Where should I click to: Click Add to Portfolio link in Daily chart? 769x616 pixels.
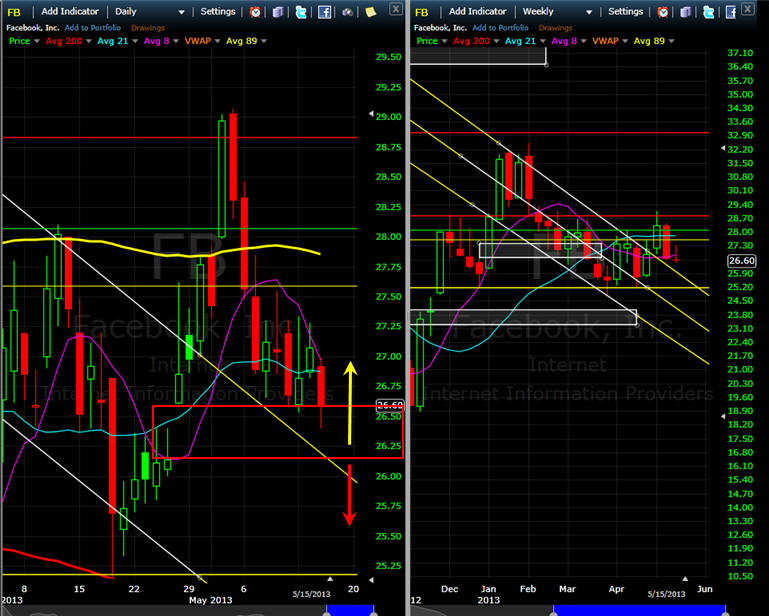93,28
